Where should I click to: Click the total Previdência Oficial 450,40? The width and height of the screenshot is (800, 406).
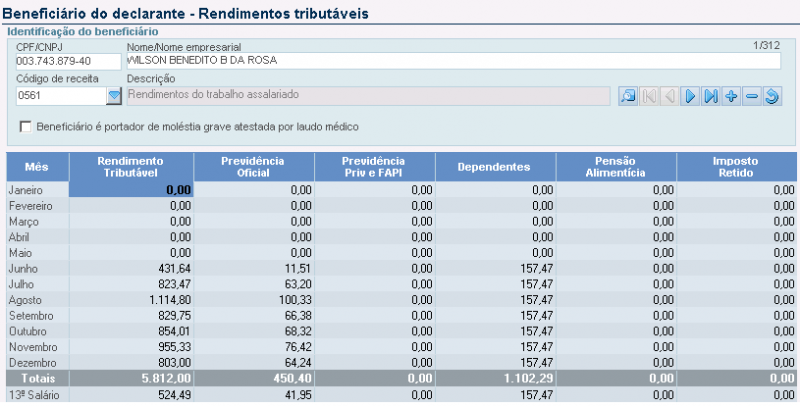point(254,379)
